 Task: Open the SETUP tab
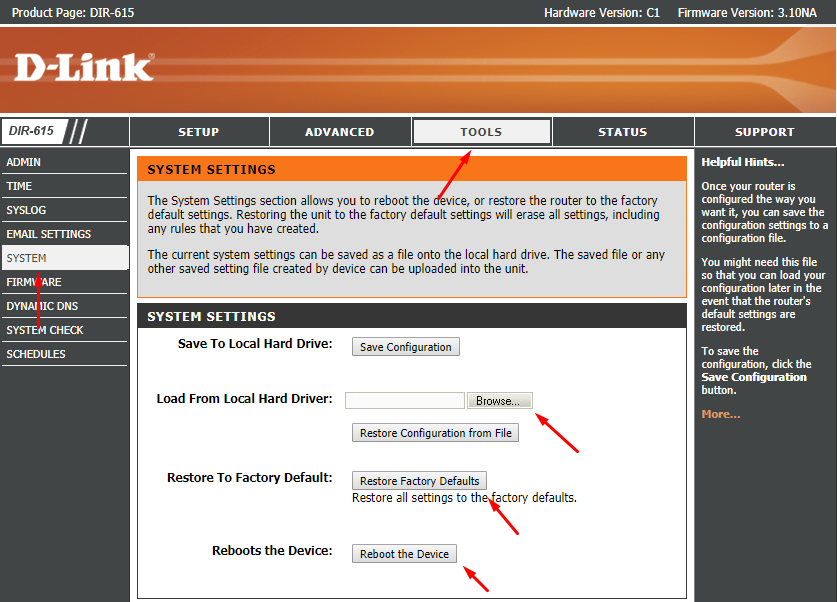(199, 132)
